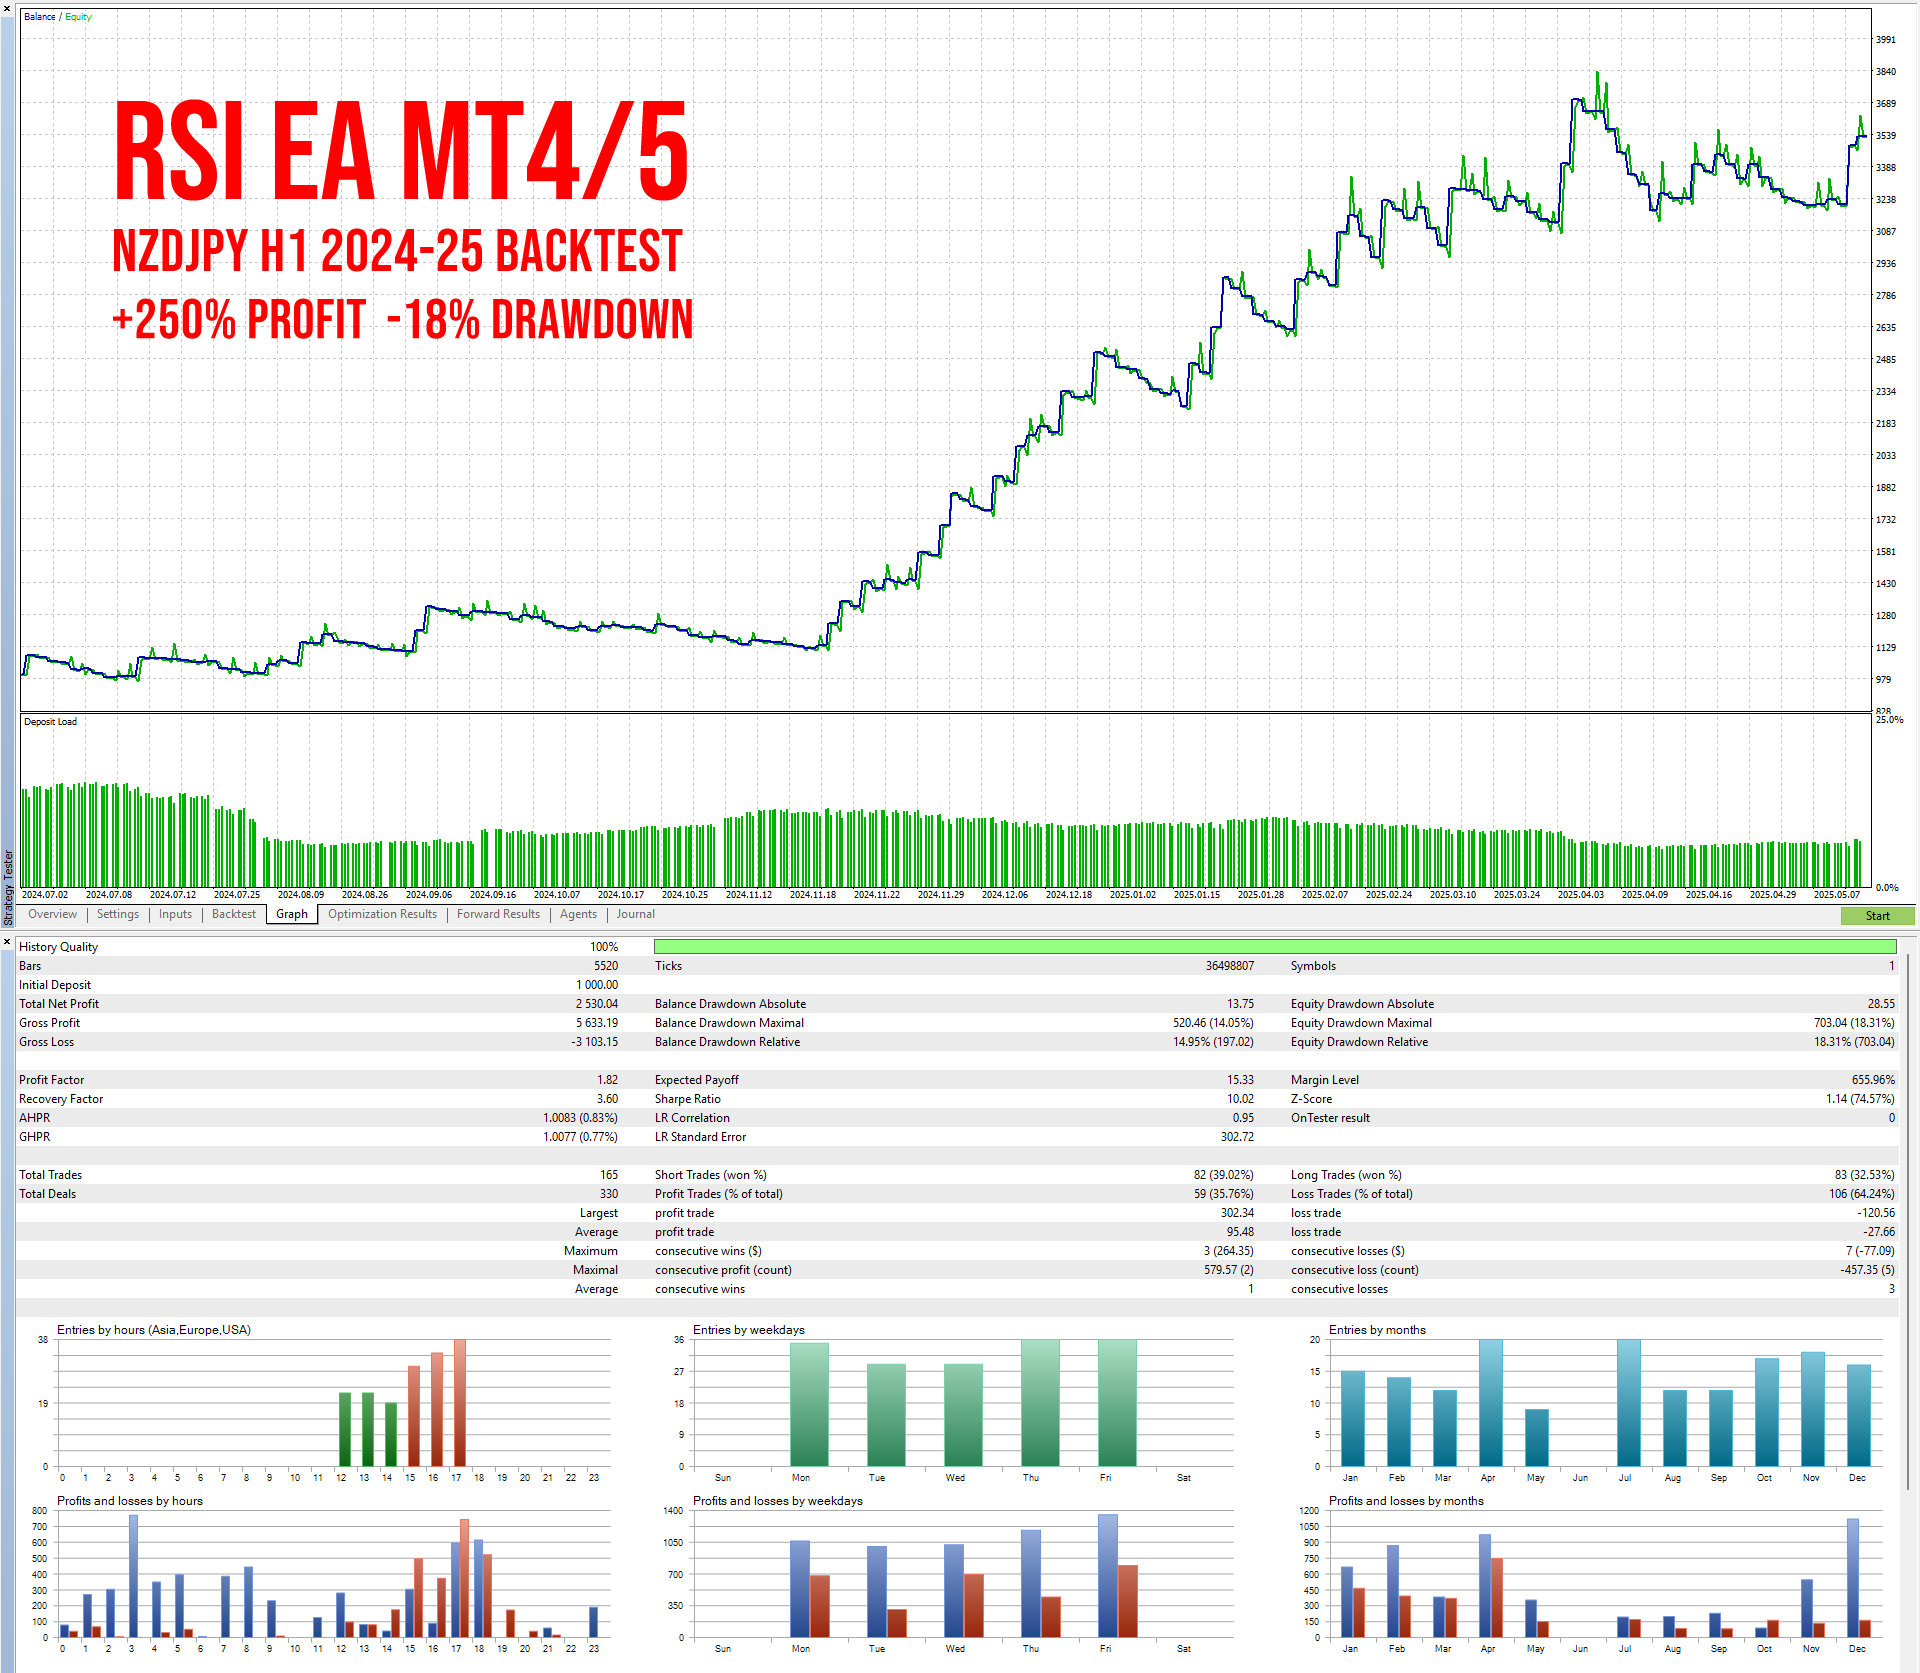Click the hour 17 entries bar
Screen dimensions: 1920x1673
[460, 1403]
